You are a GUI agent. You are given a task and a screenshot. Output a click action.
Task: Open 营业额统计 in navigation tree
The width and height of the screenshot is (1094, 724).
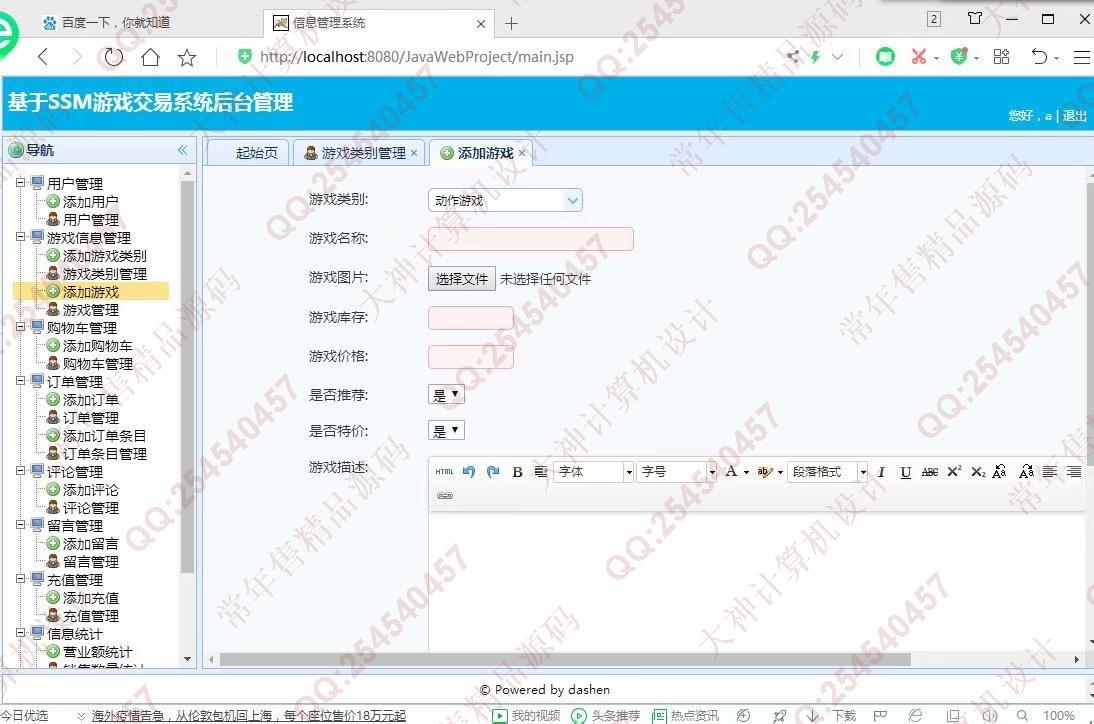point(98,652)
